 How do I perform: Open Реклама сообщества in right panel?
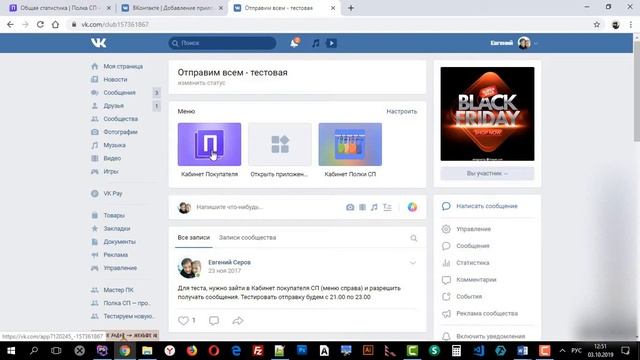[x=487, y=313]
